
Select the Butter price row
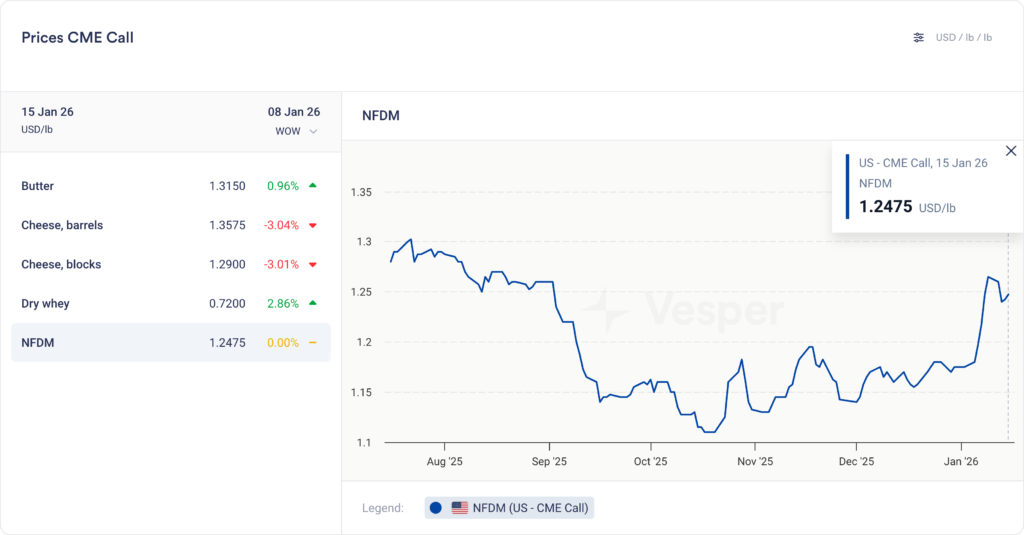pos(170,186)
